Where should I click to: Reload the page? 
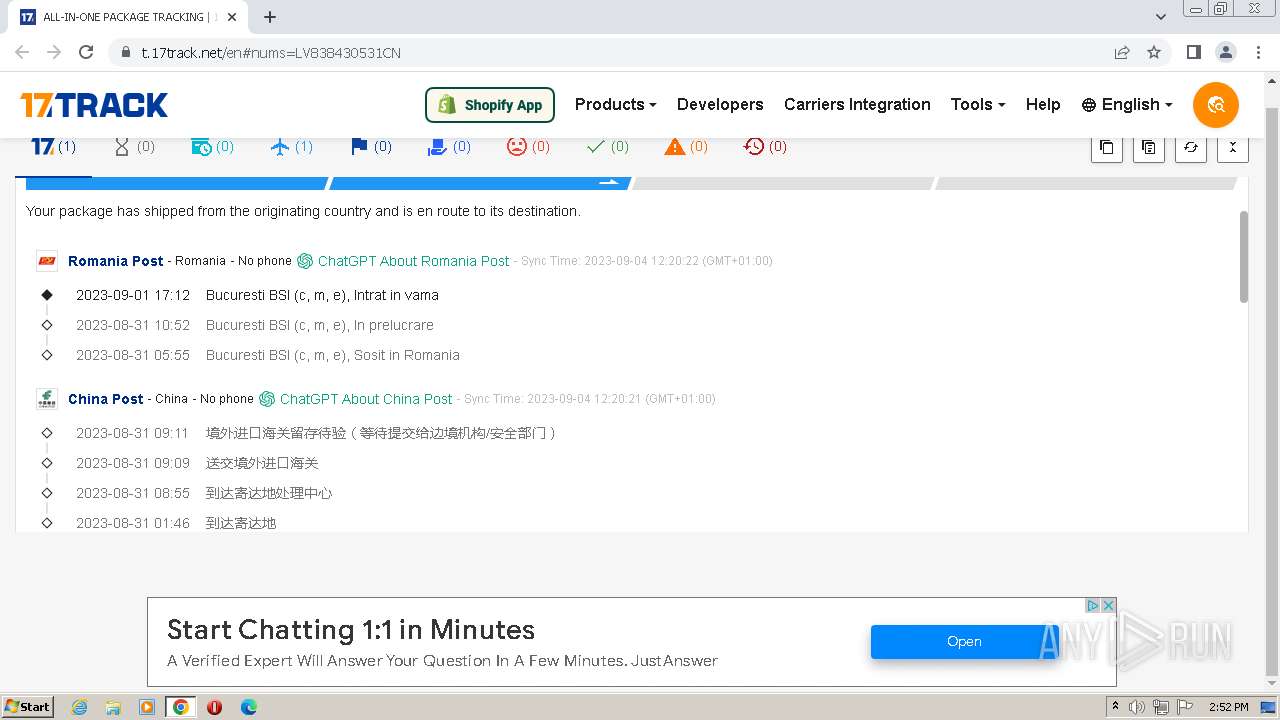tap(86, 53)
